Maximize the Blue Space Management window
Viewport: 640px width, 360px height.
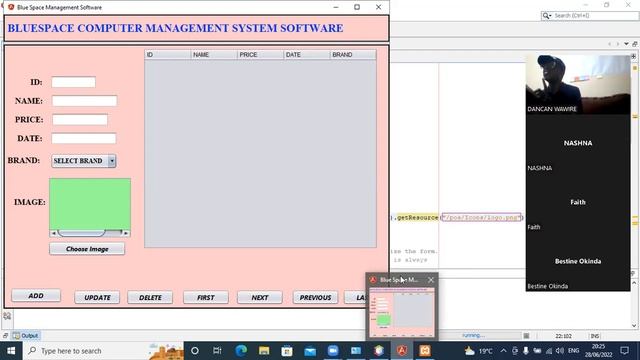[x=357, y=7]
